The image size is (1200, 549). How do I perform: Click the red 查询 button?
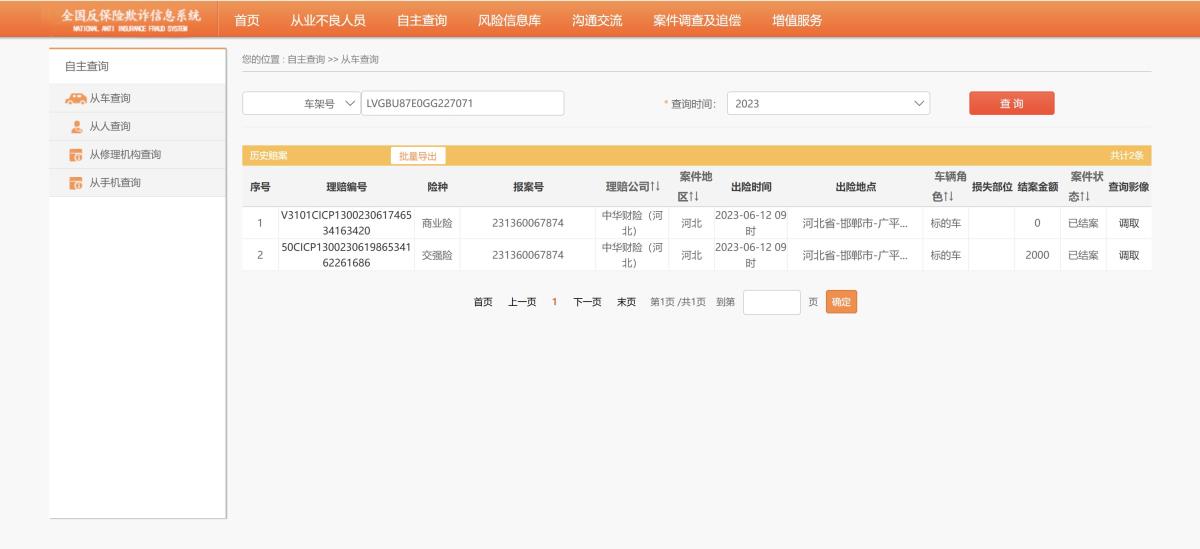pyautogui.click(x=1011, y=103)
